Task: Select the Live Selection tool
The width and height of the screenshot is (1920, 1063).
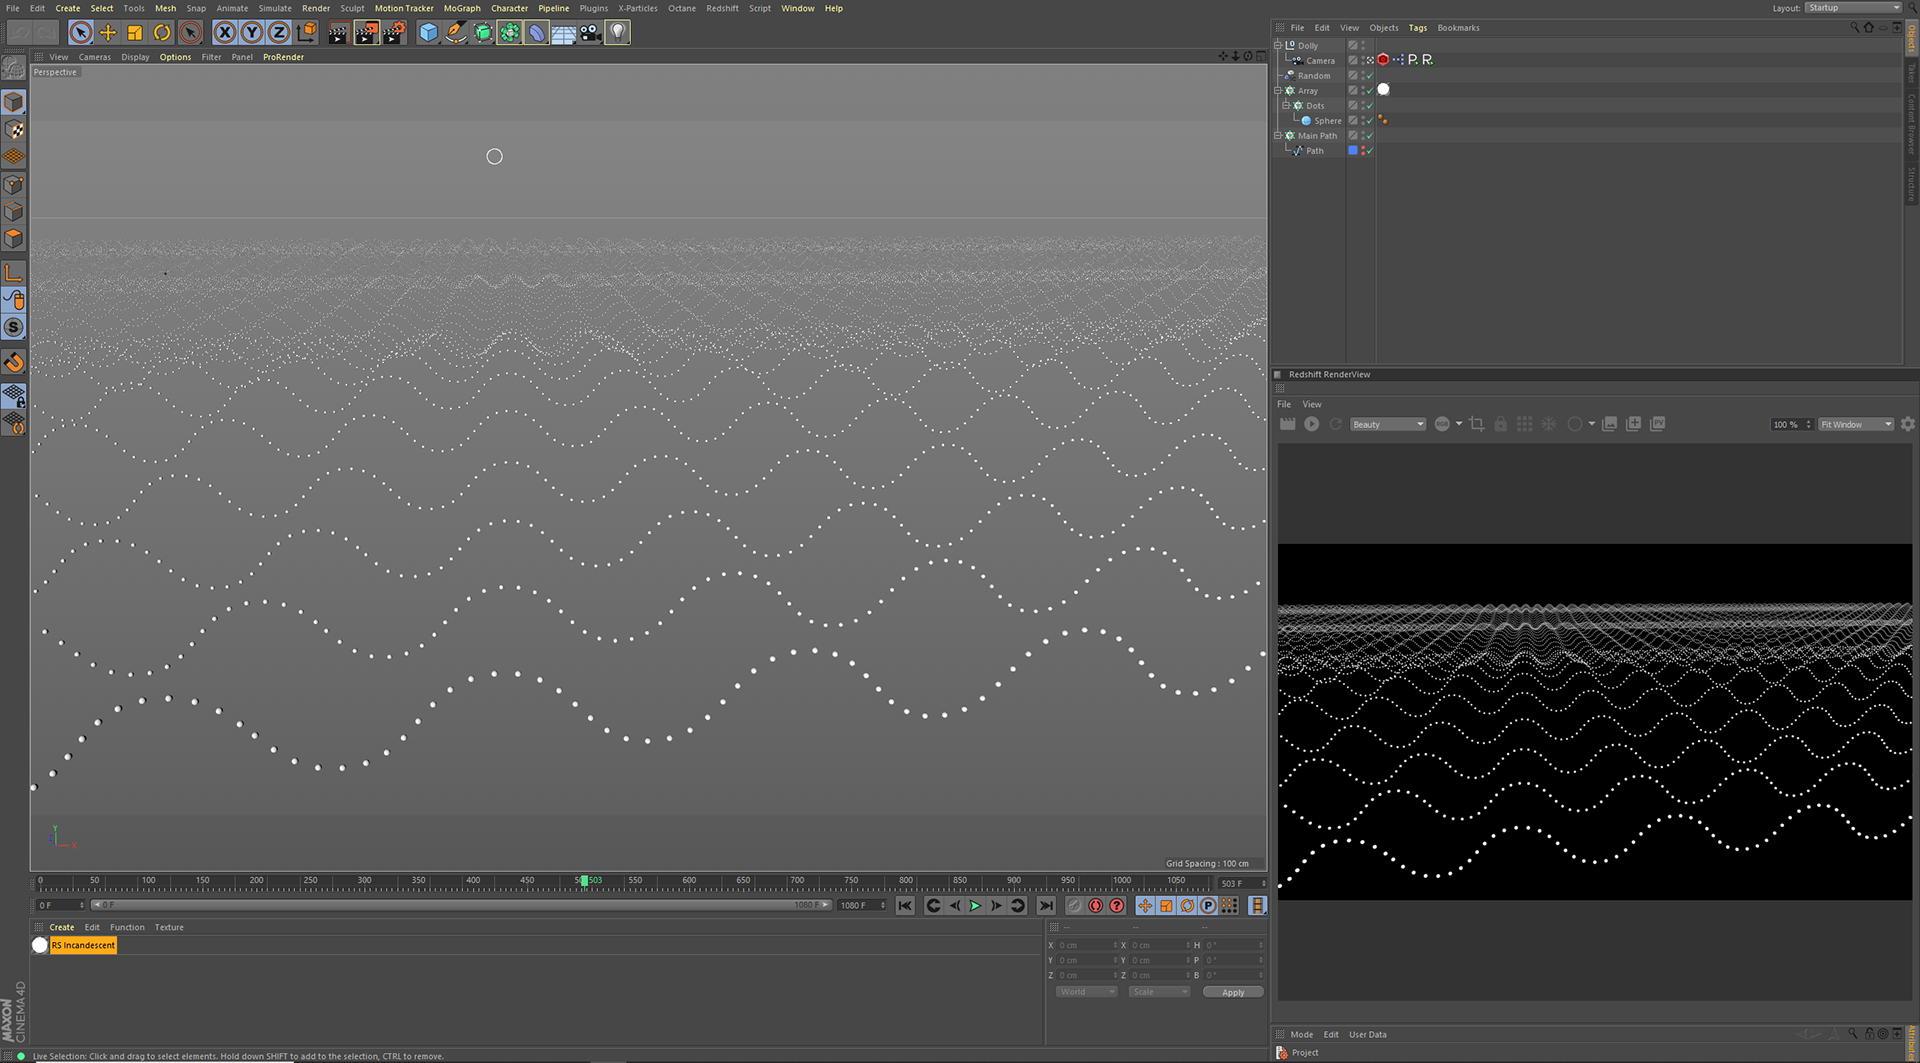Action: (81, 33)
